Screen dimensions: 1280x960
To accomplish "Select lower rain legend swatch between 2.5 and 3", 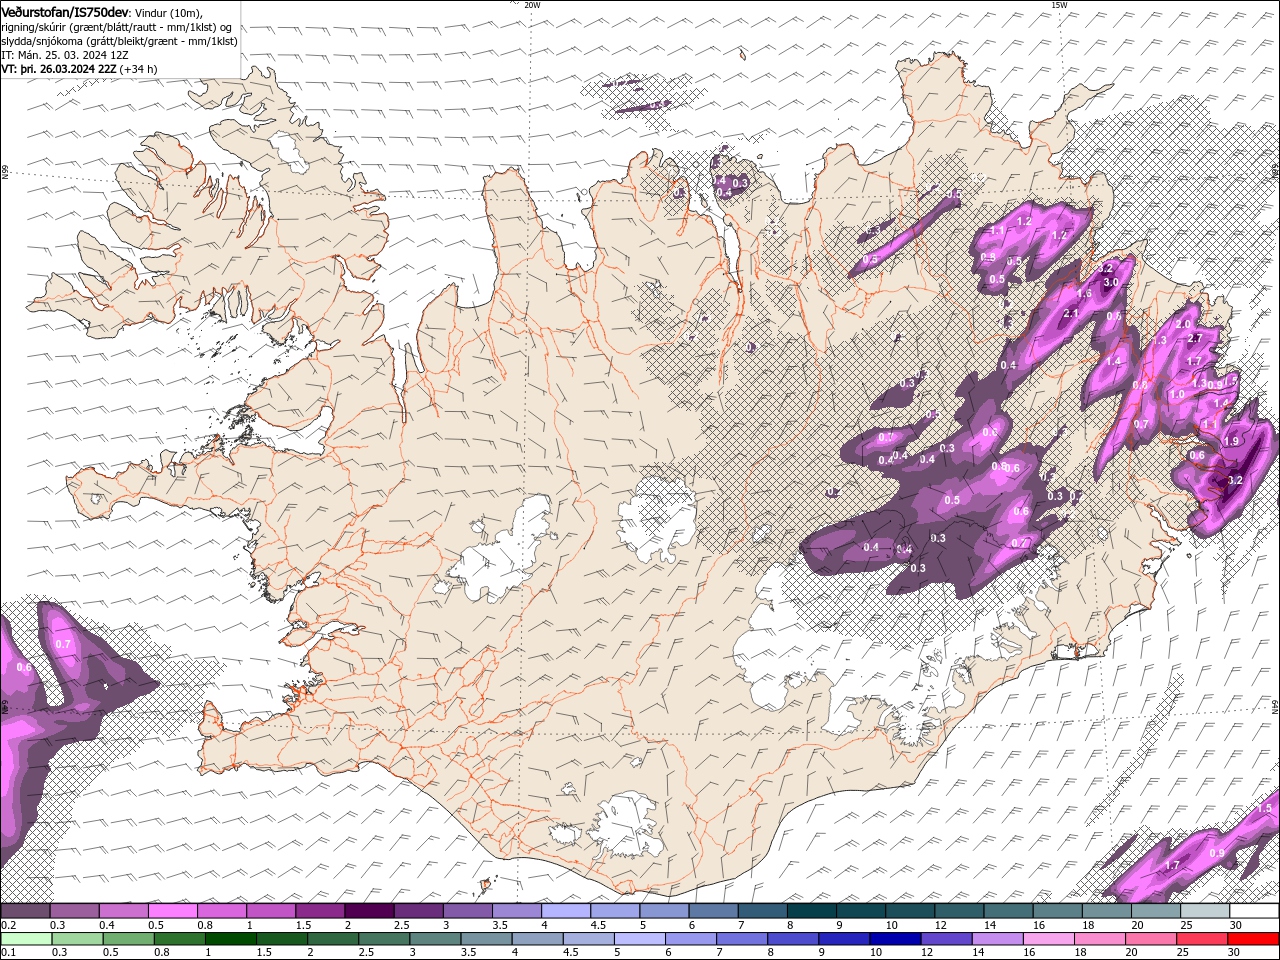I will point(384,939).
